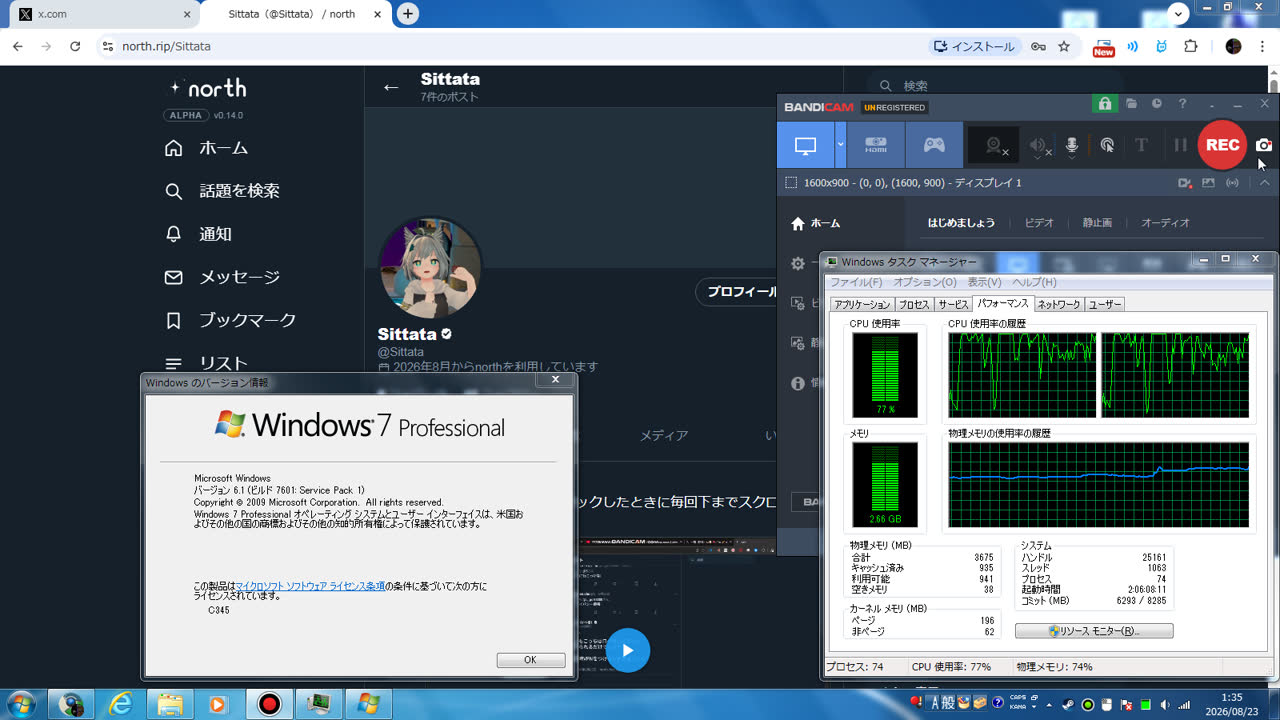The height and width of the screenshot is (720, 1280).
Task: Open north ブックマーク bookmarks
Action: 230,320
